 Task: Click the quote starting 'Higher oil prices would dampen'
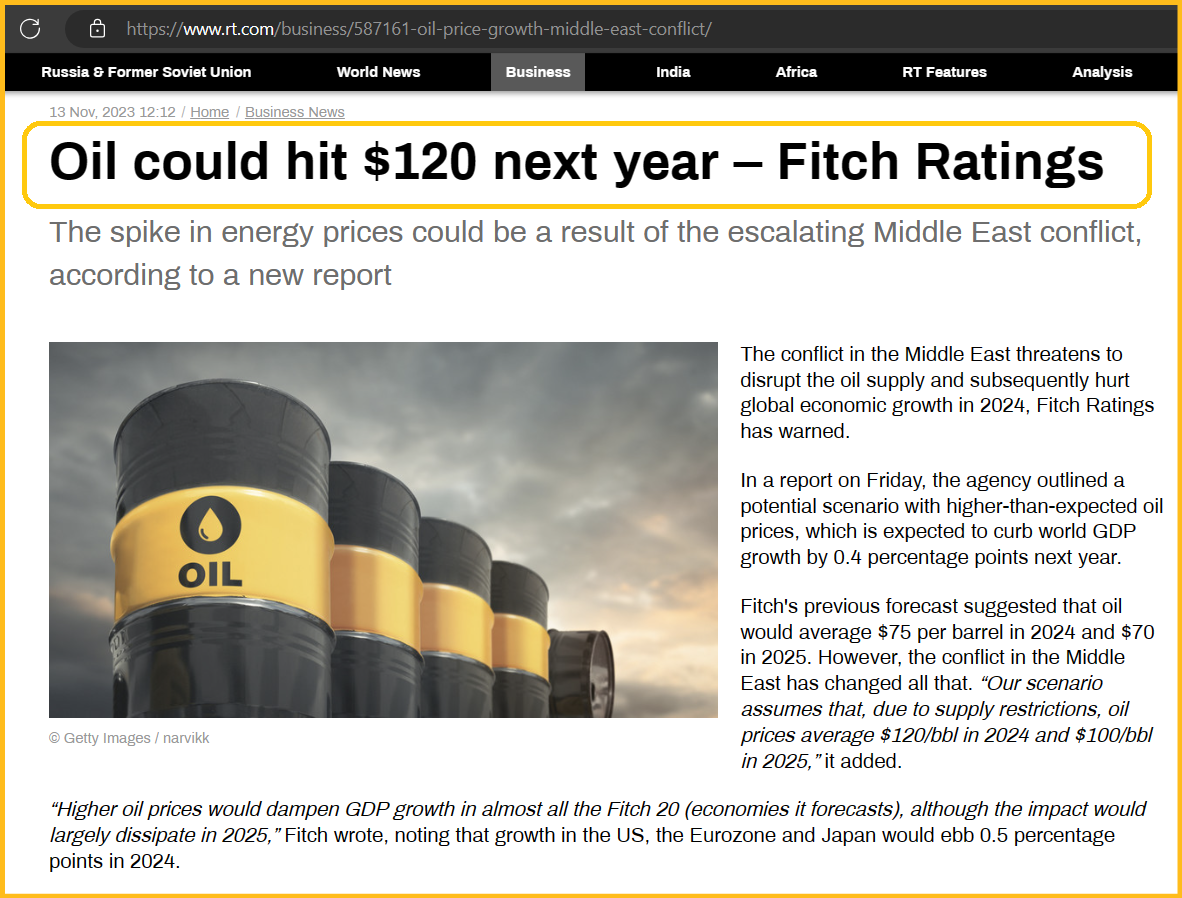(x=597, y=835)
